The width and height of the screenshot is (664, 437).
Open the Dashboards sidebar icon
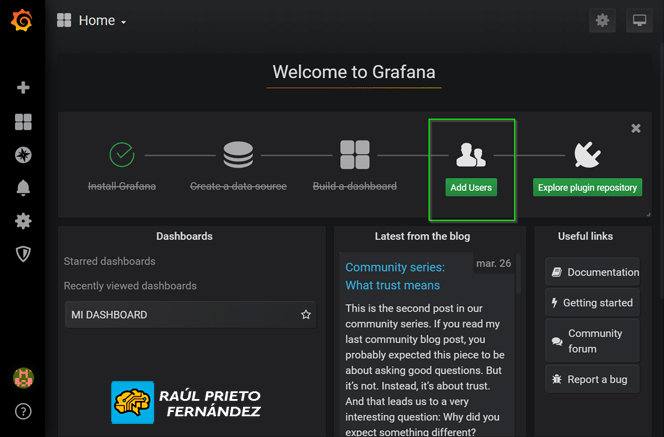(x=23, y=122)
